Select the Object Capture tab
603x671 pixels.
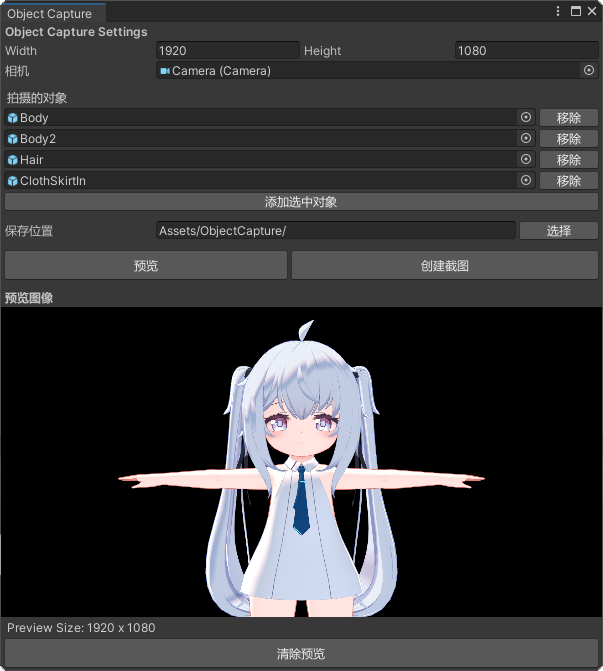tap(50, 13)
